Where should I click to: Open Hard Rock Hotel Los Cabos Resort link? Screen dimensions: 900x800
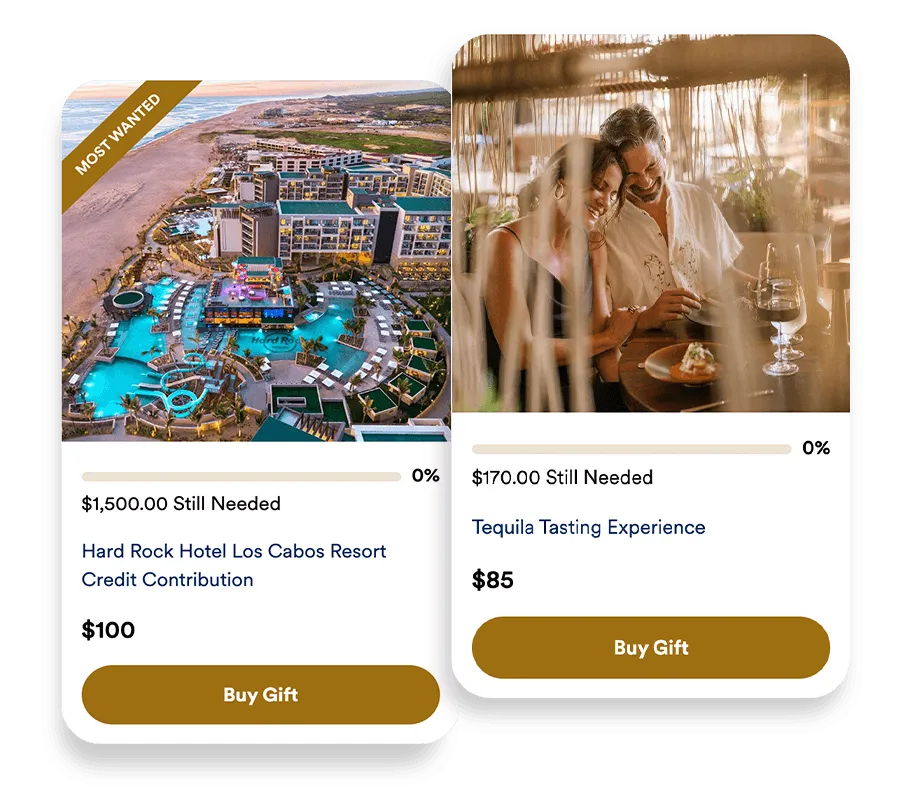234,551
